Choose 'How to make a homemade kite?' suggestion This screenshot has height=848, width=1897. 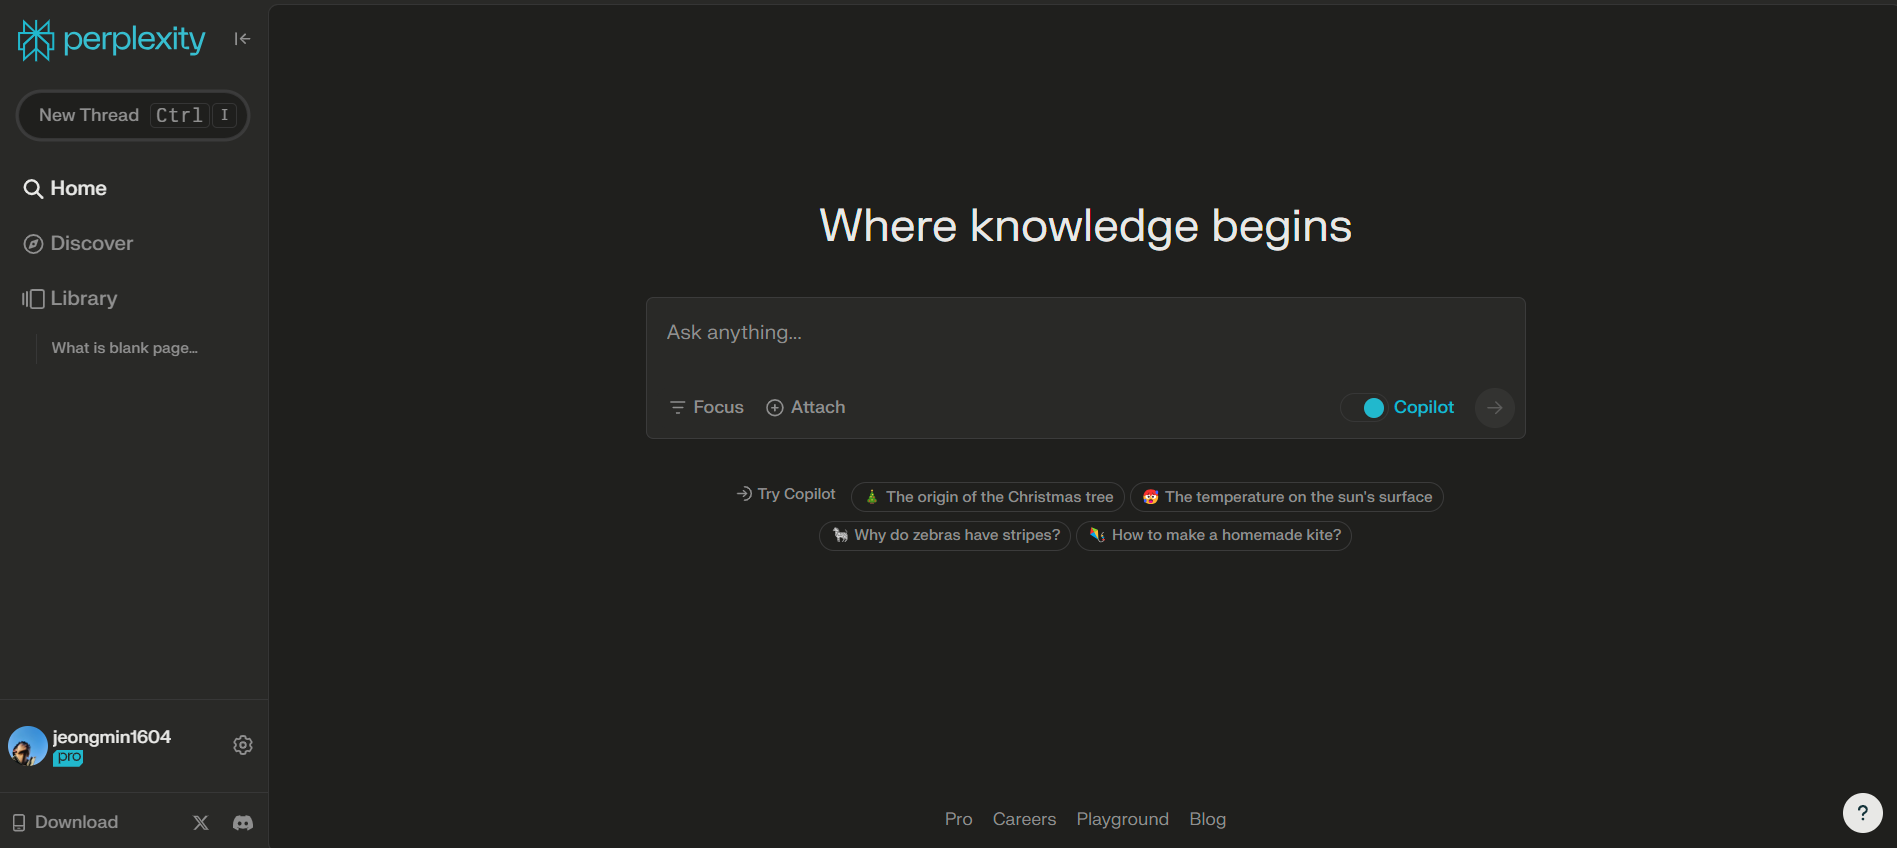point(1214,535)
